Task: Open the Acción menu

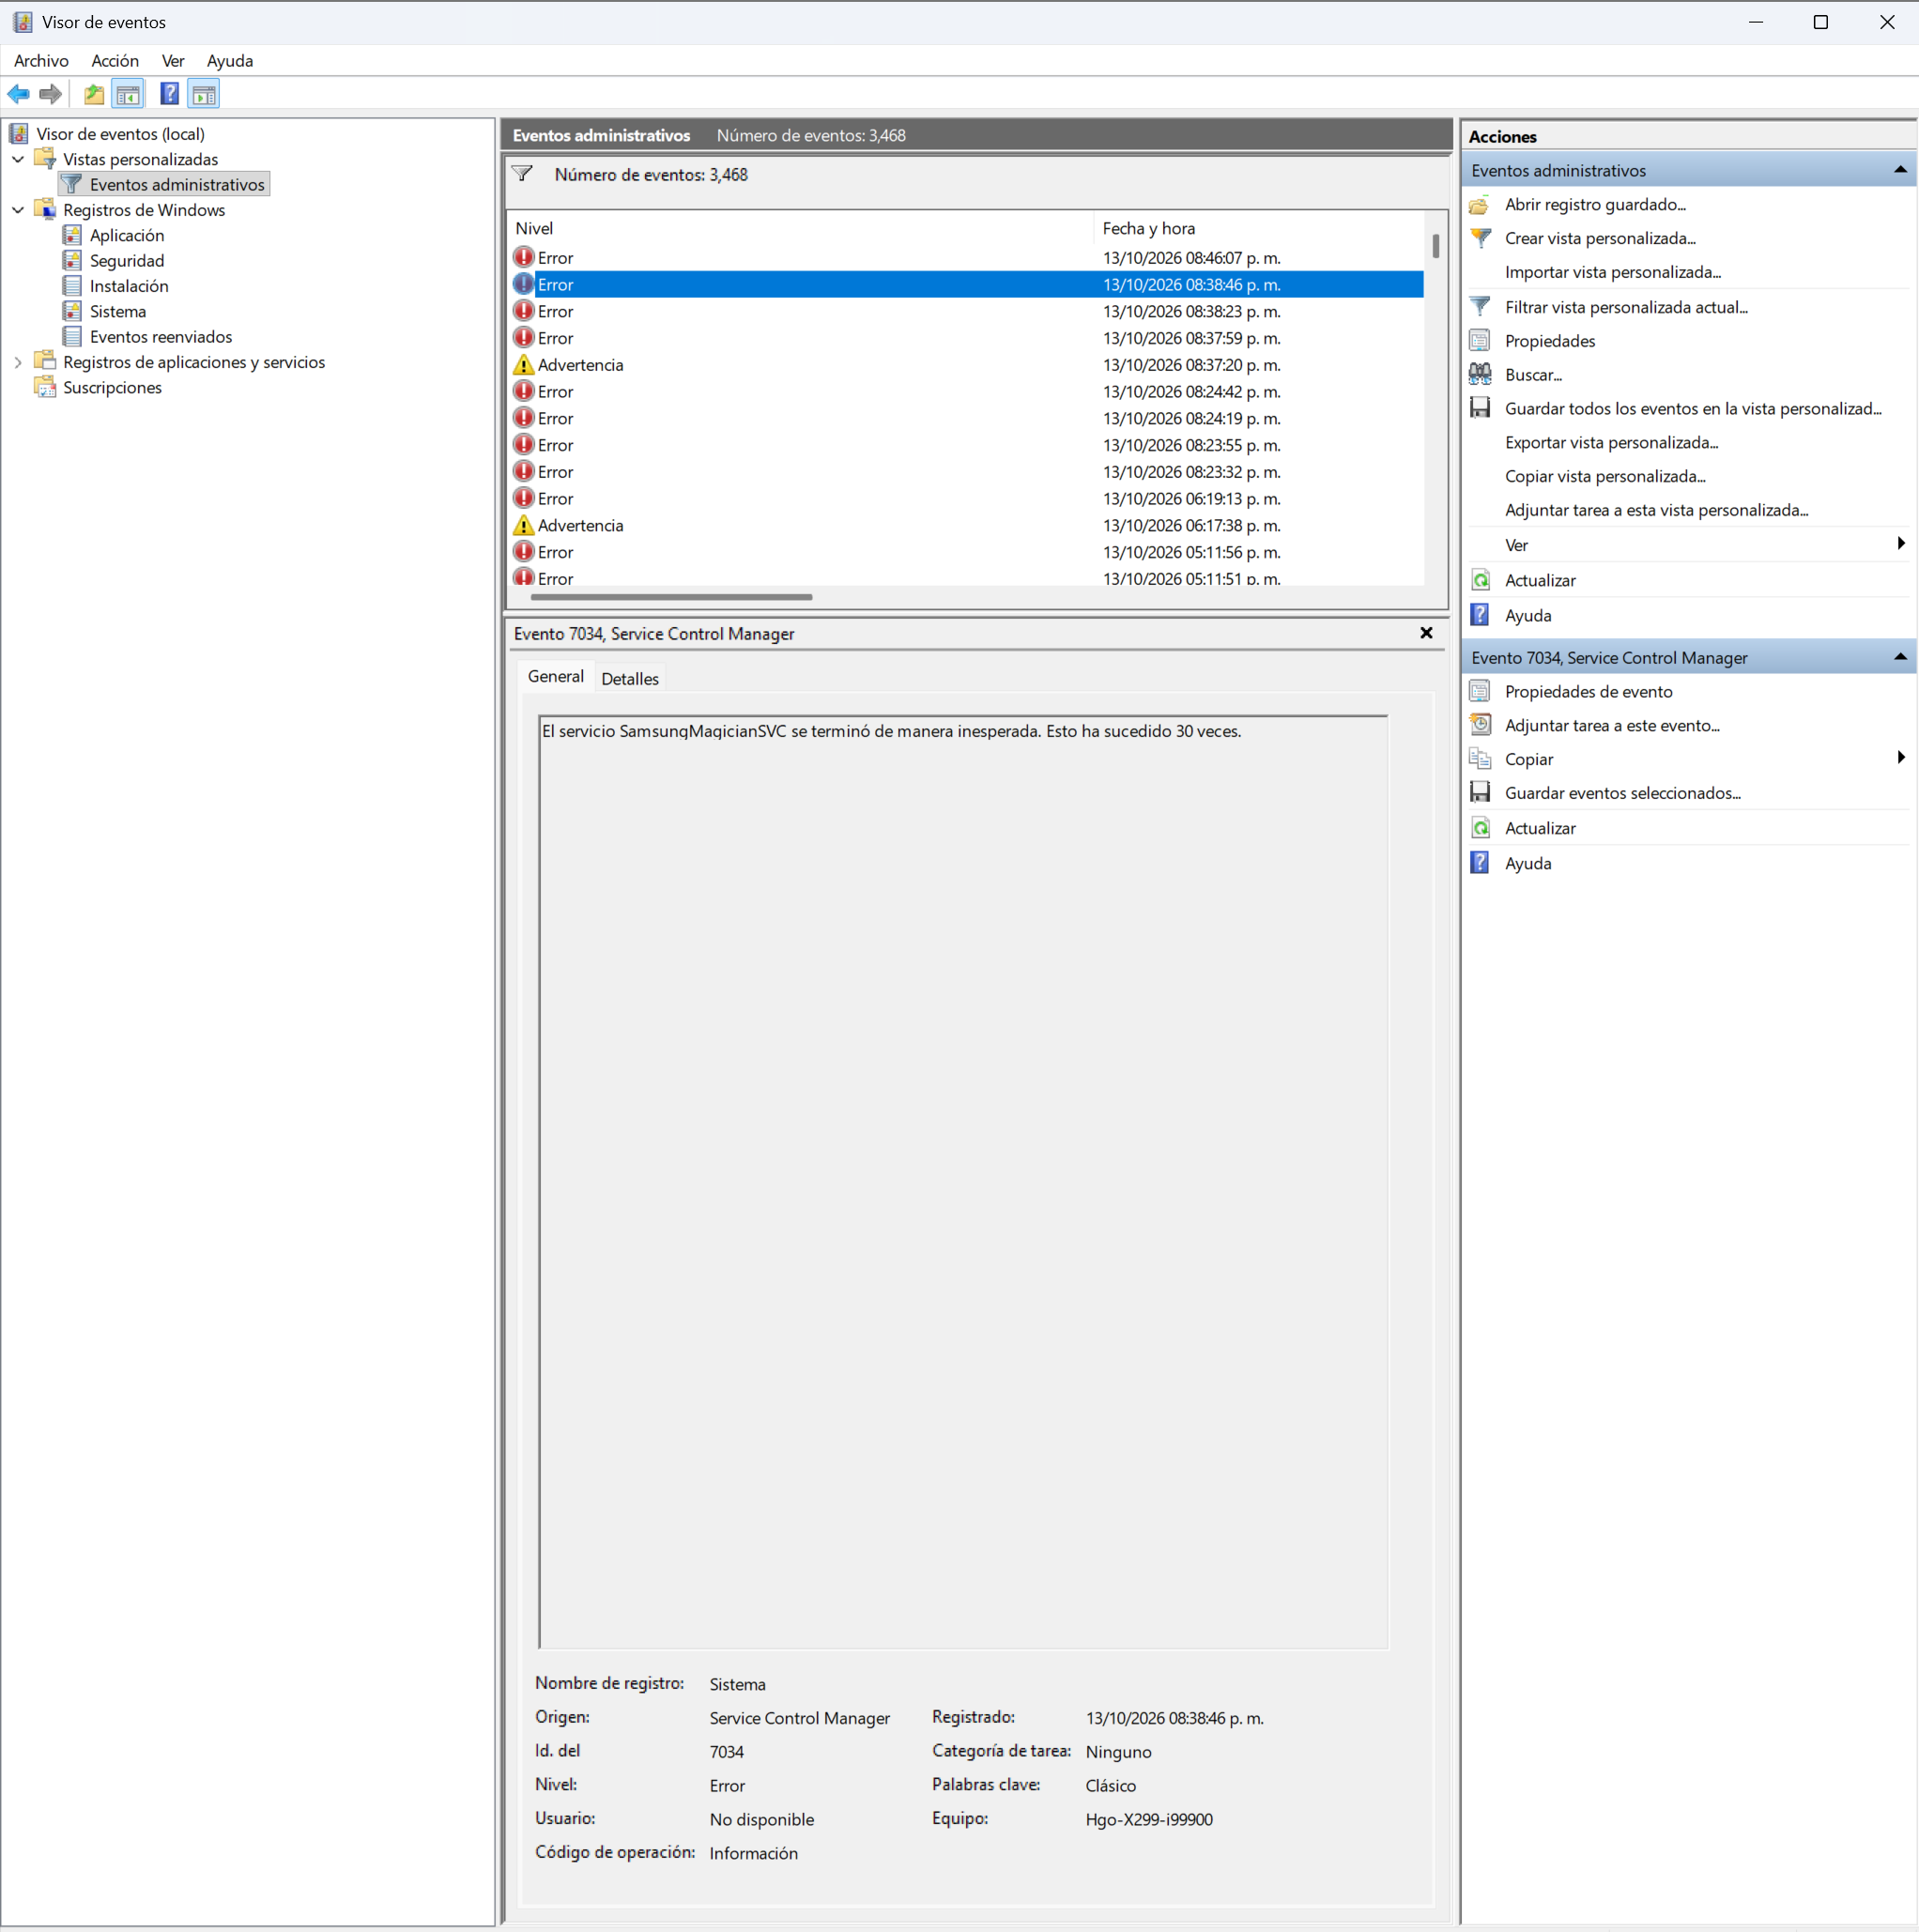Action: point(115,61)
